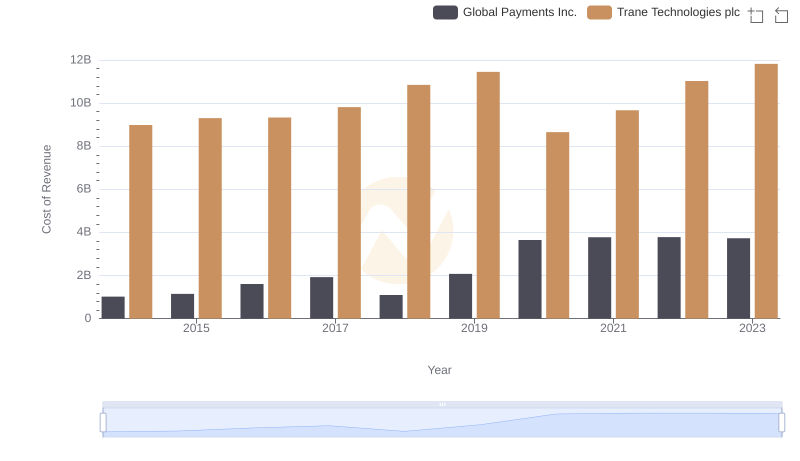Click the 10B y-axis label
Image resolution: width=800 pixels, height=461 pixels.
[81, 103]
